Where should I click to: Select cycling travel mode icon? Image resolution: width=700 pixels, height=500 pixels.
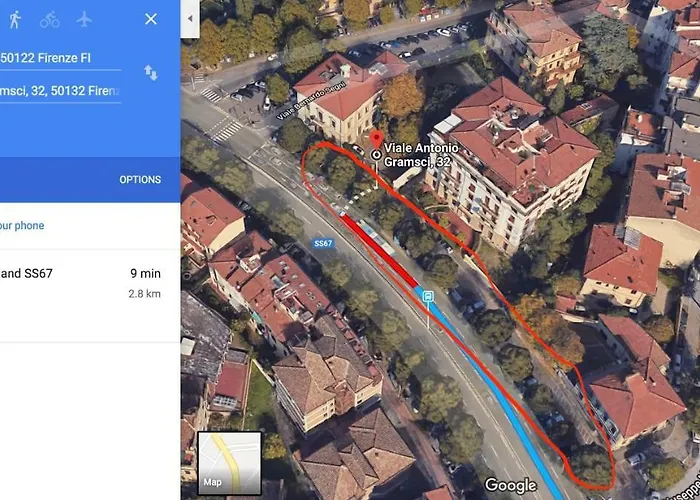tap(50, 20)
